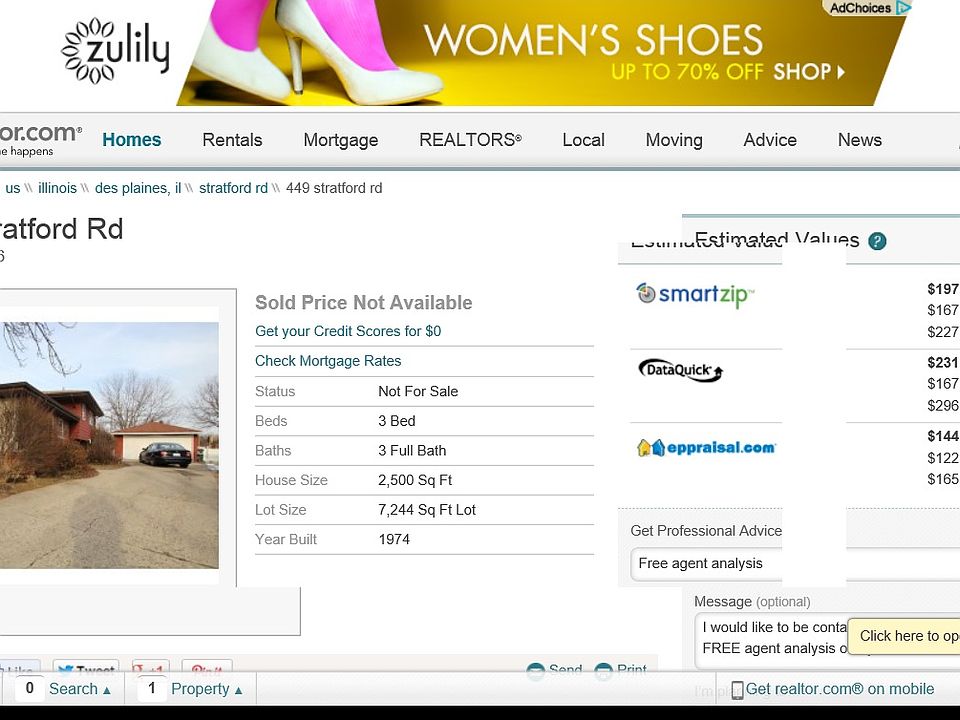Open the AdChoices icon
The width and height of the screenshot is (960, 720).
904,8
